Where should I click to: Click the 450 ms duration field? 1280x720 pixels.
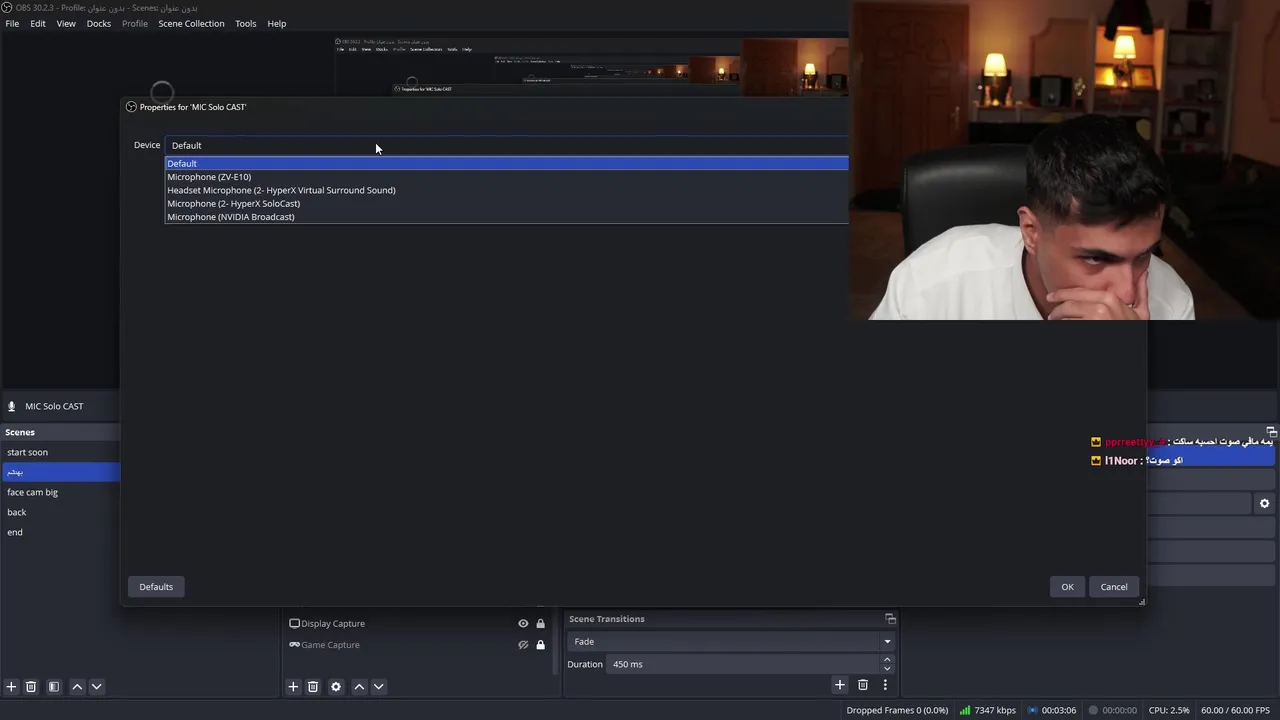pos(742,664)
